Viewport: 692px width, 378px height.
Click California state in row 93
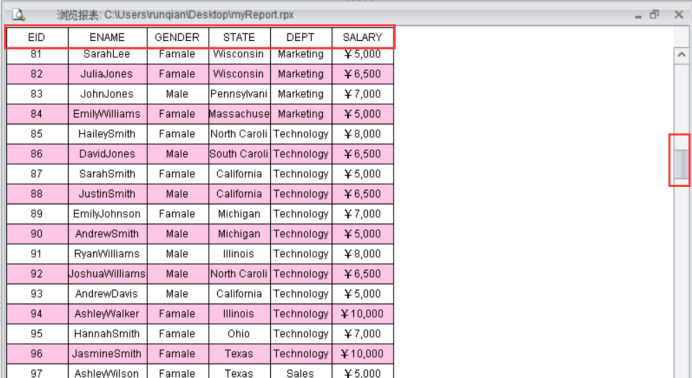(239, 294)
